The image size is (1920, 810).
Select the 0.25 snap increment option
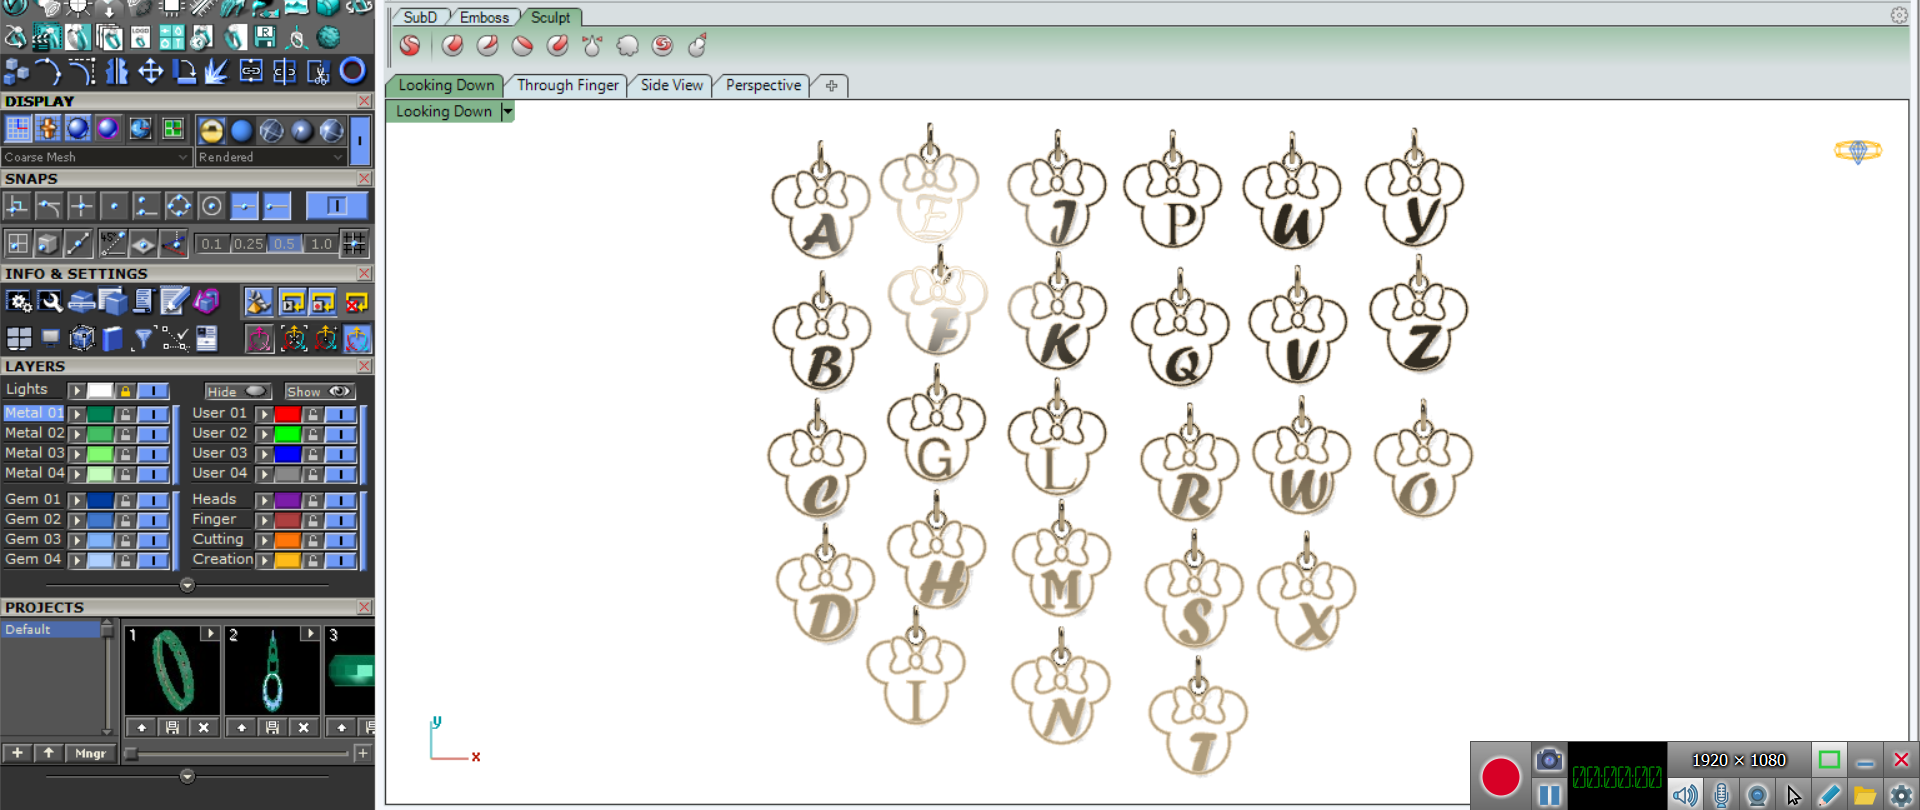[248, 244]
